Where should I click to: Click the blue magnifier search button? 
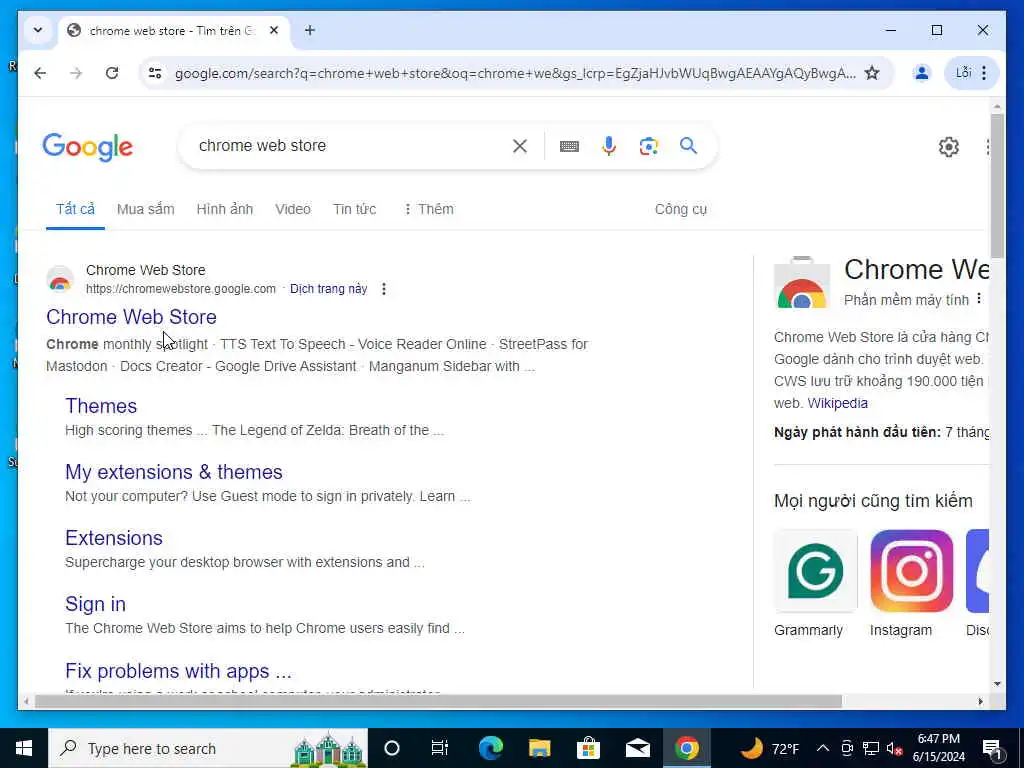click(688, 145)
